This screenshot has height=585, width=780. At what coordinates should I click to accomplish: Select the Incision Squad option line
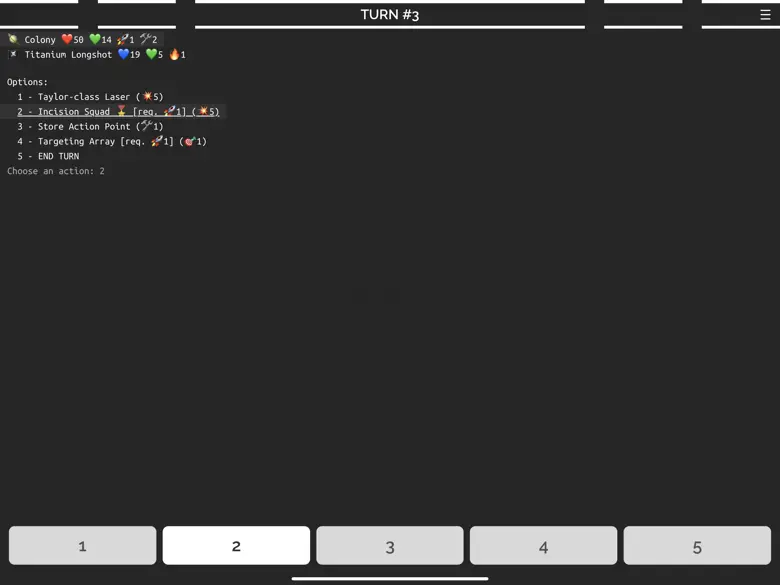point(118,111)
